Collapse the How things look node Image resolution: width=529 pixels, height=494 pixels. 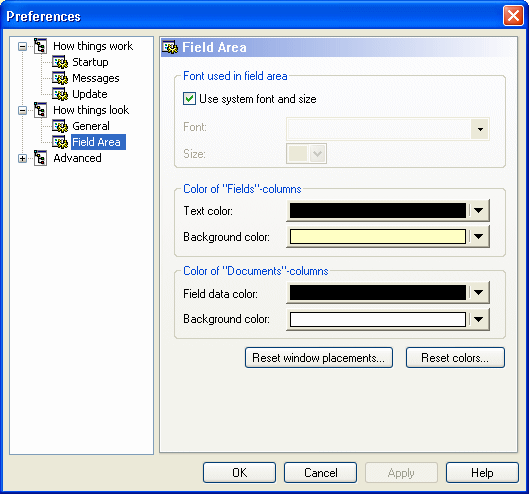click(x=22, y=110)
